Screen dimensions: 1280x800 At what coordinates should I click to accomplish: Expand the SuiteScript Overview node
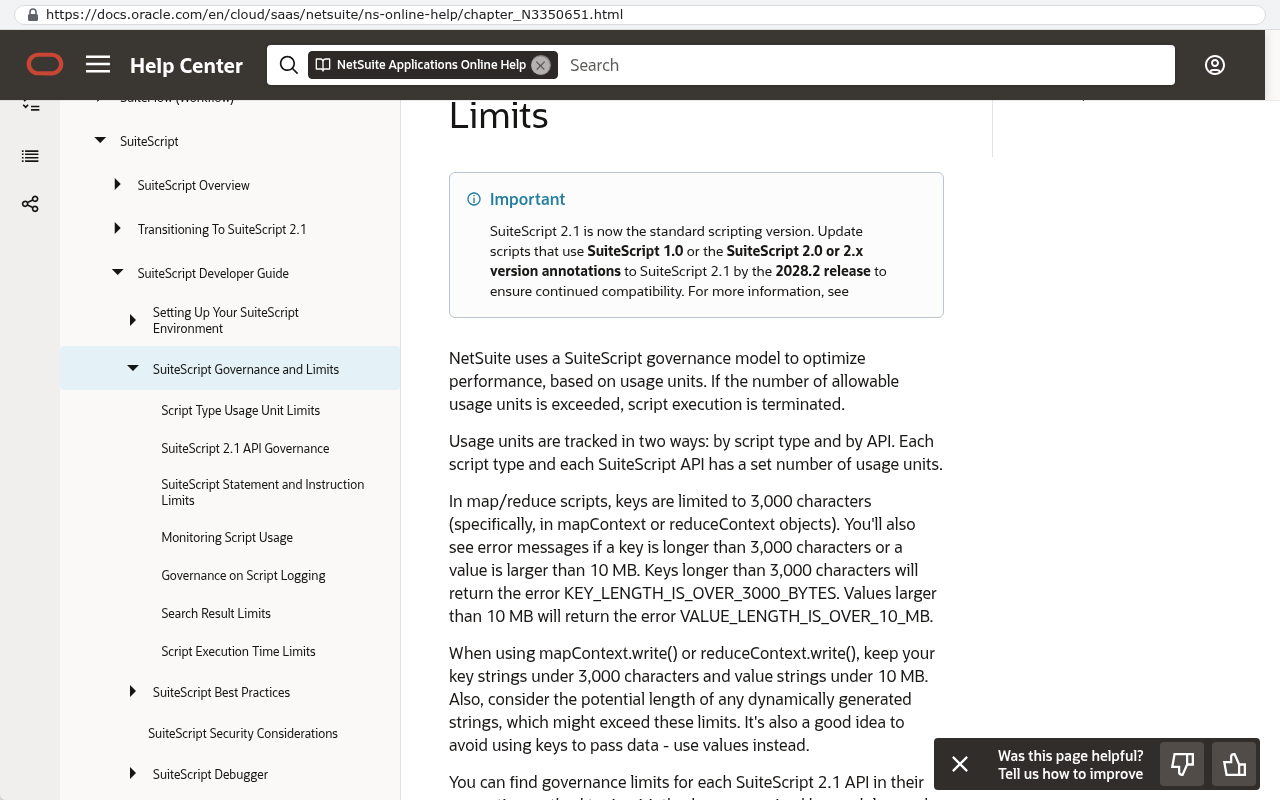[x=117, y=185]
